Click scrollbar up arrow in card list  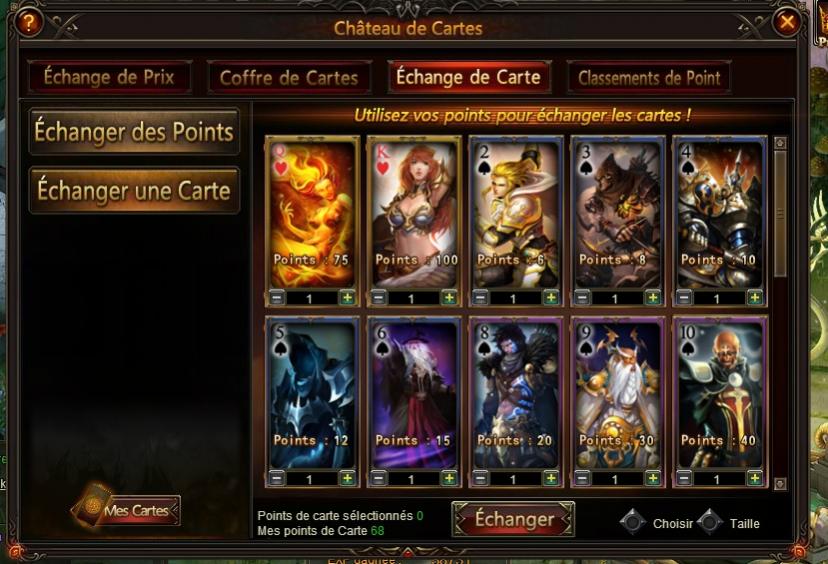click(x=780, y=143)
